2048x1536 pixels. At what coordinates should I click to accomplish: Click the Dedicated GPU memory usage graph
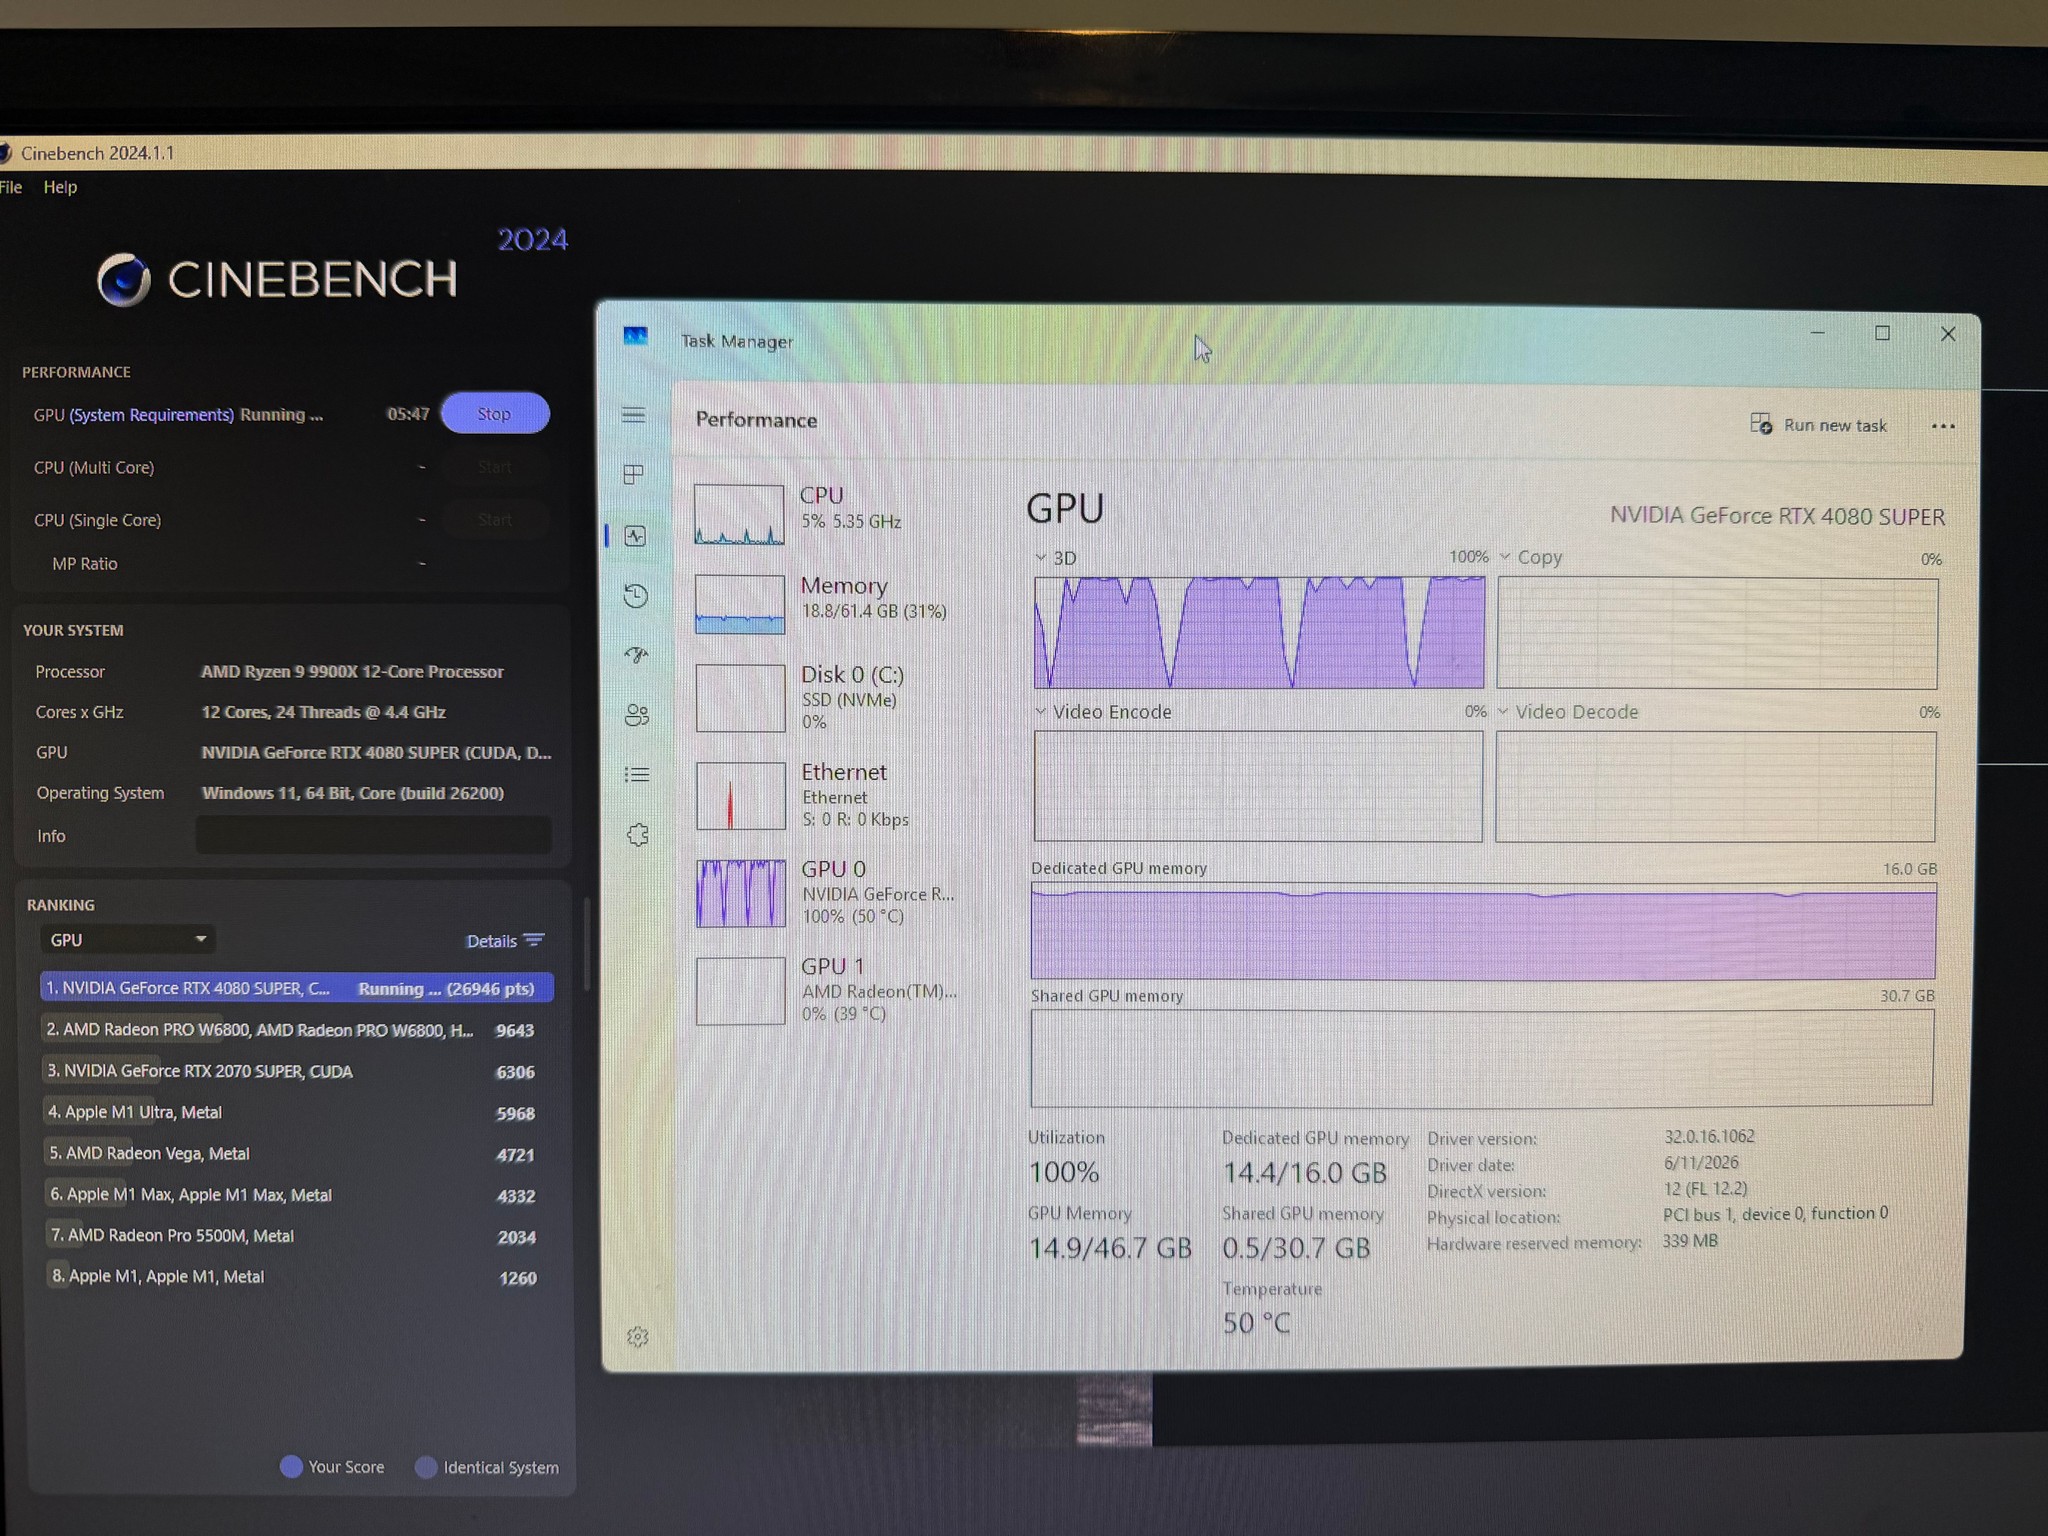[1483, 931]
